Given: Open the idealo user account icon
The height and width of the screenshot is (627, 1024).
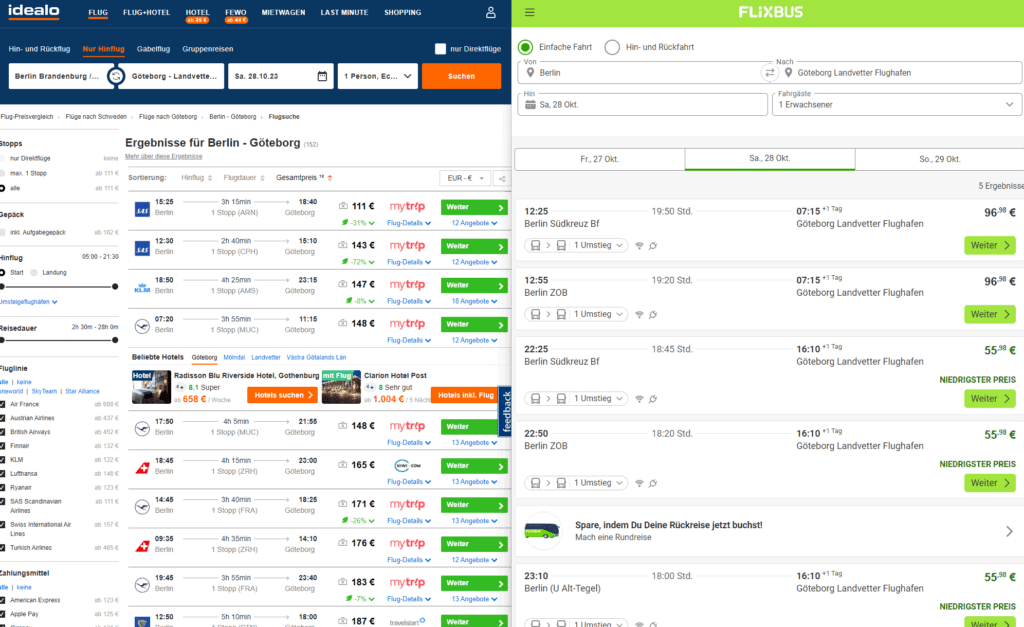Looking at the screenshot, I should 490,12.
